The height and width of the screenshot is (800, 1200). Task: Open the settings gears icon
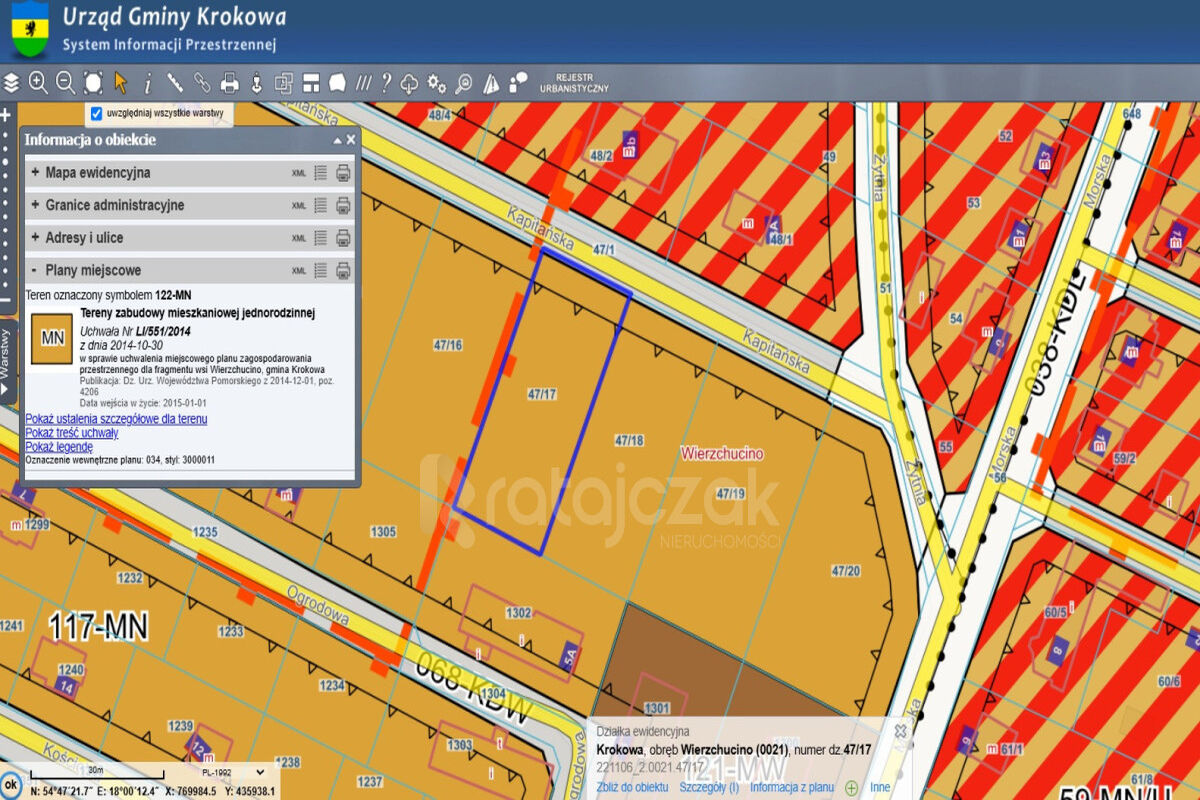tap(437, 82)
